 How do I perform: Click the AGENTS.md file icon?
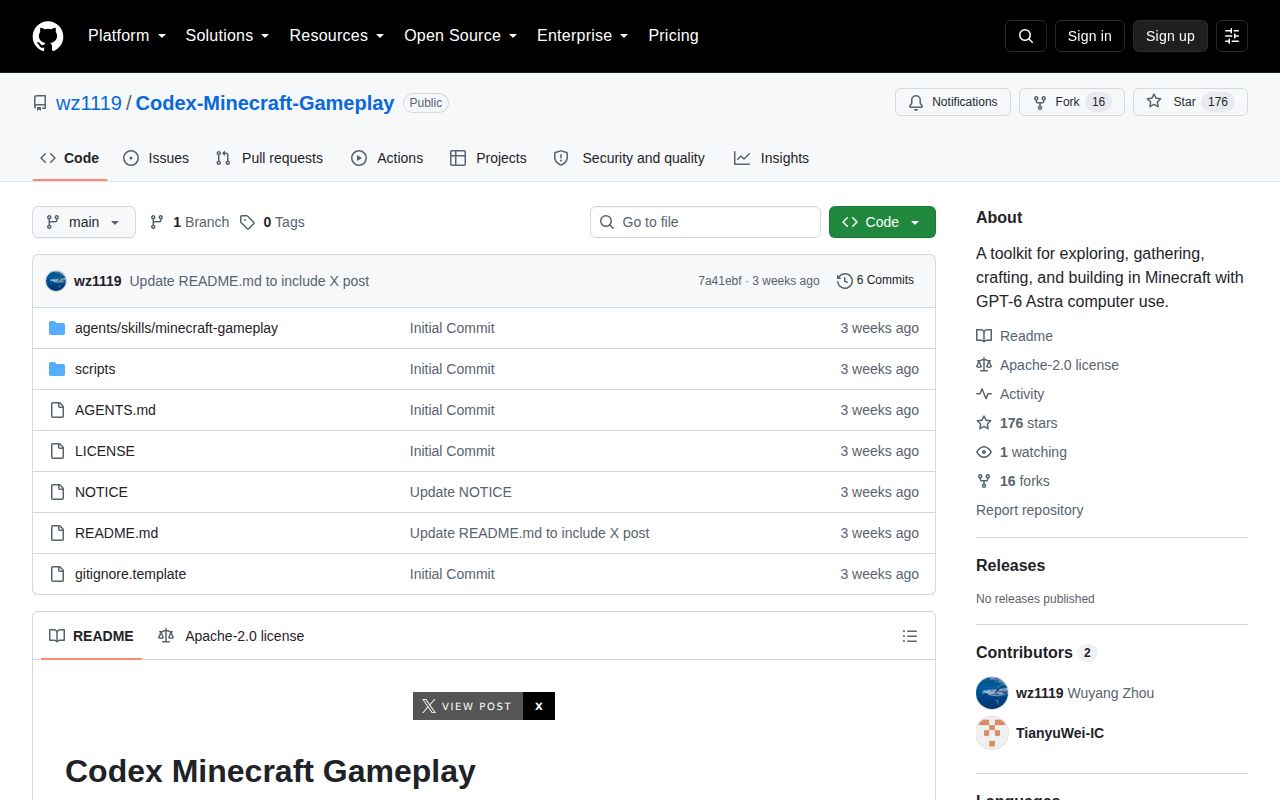coord(57,410)
